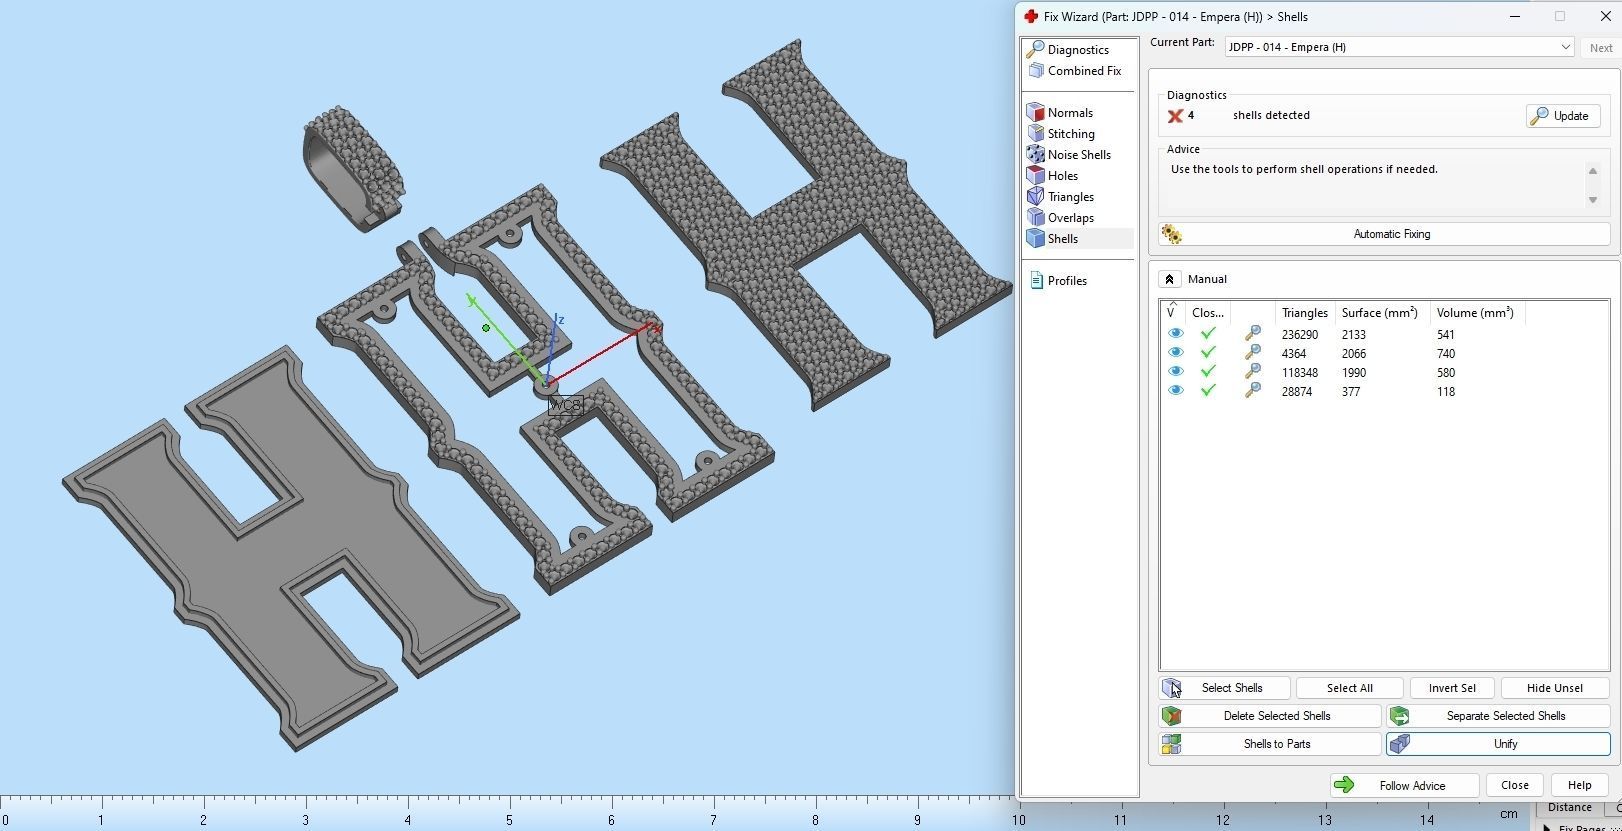Select the 377 surface value
The width and height of the screenshot is (1622, 831).
pos(1351,392)
